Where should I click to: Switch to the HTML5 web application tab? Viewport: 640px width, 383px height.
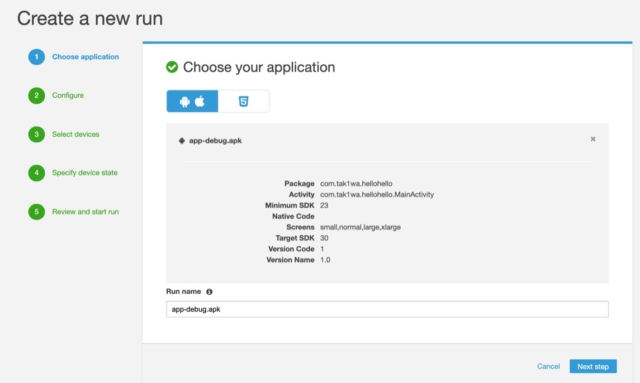click(x=244, y=101)
